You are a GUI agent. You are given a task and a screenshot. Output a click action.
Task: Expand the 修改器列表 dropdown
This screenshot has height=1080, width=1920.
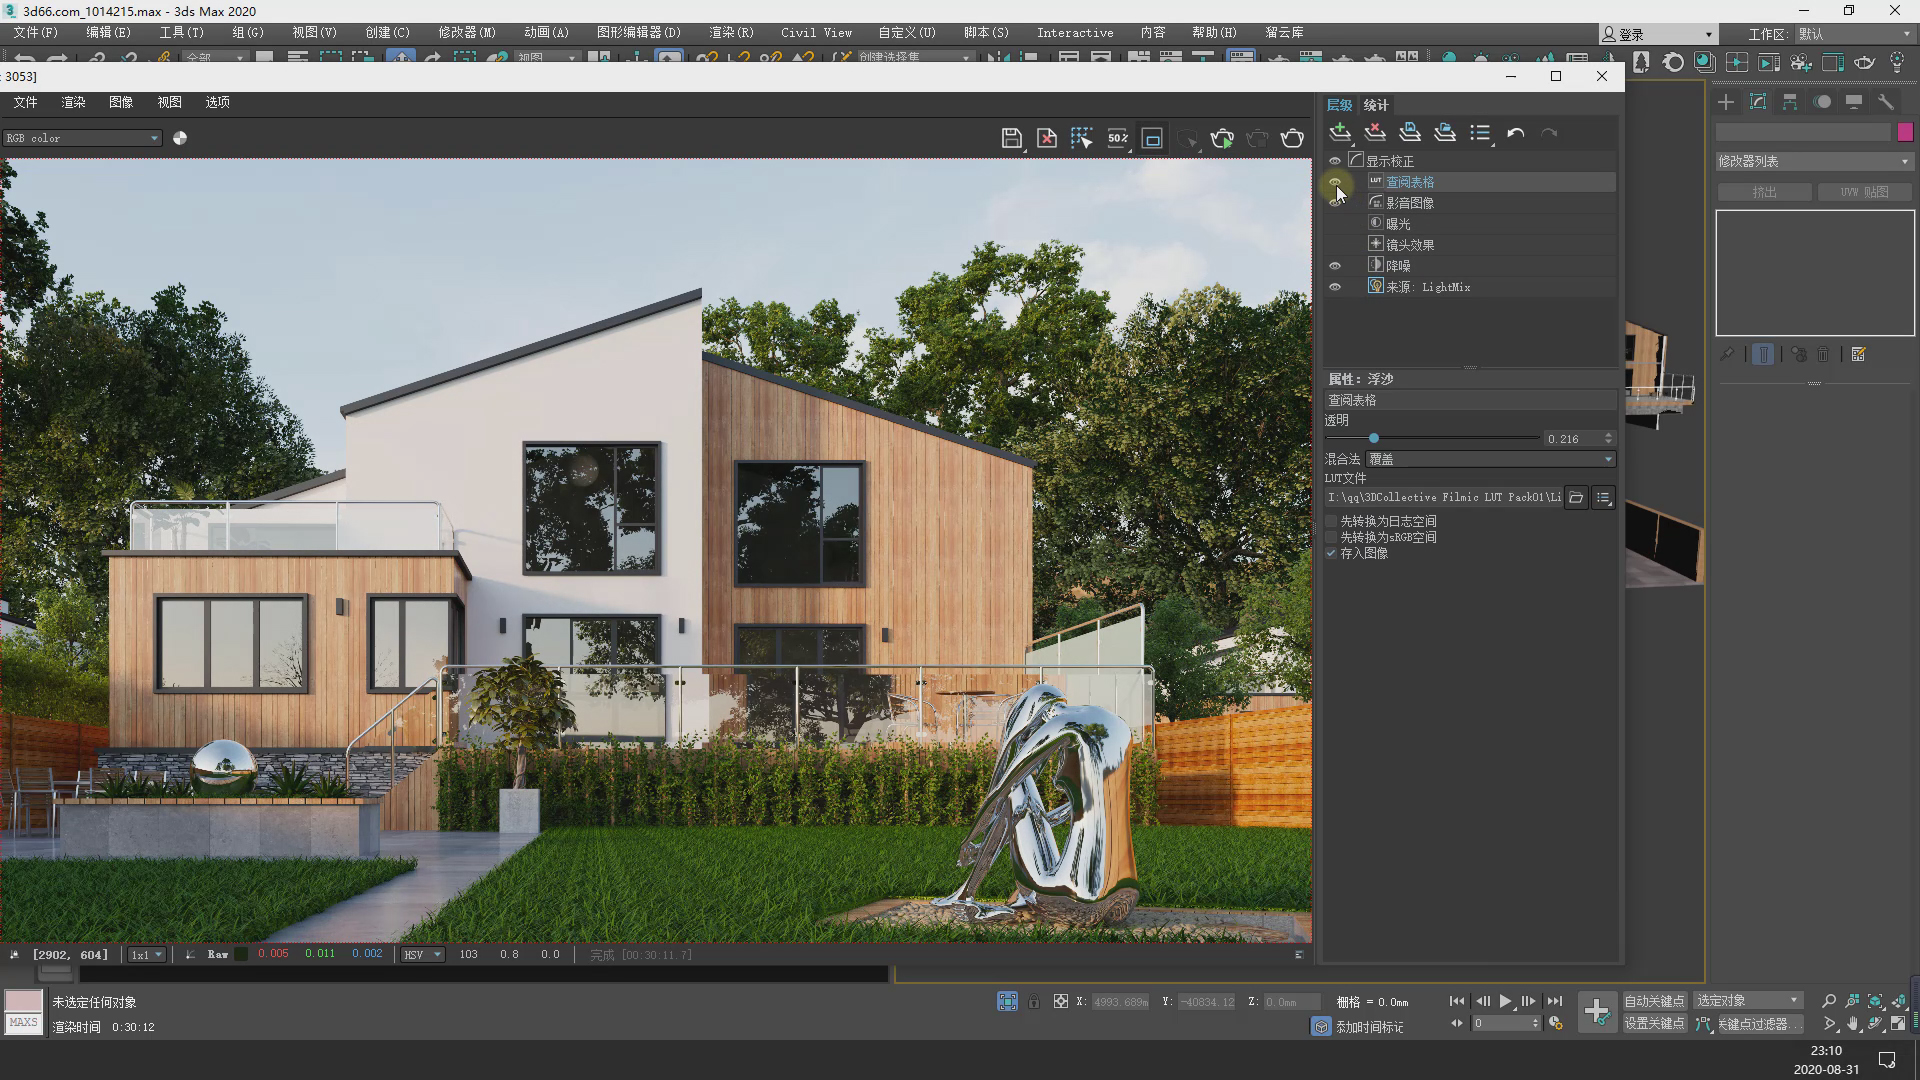click(x=1813, y=161)
